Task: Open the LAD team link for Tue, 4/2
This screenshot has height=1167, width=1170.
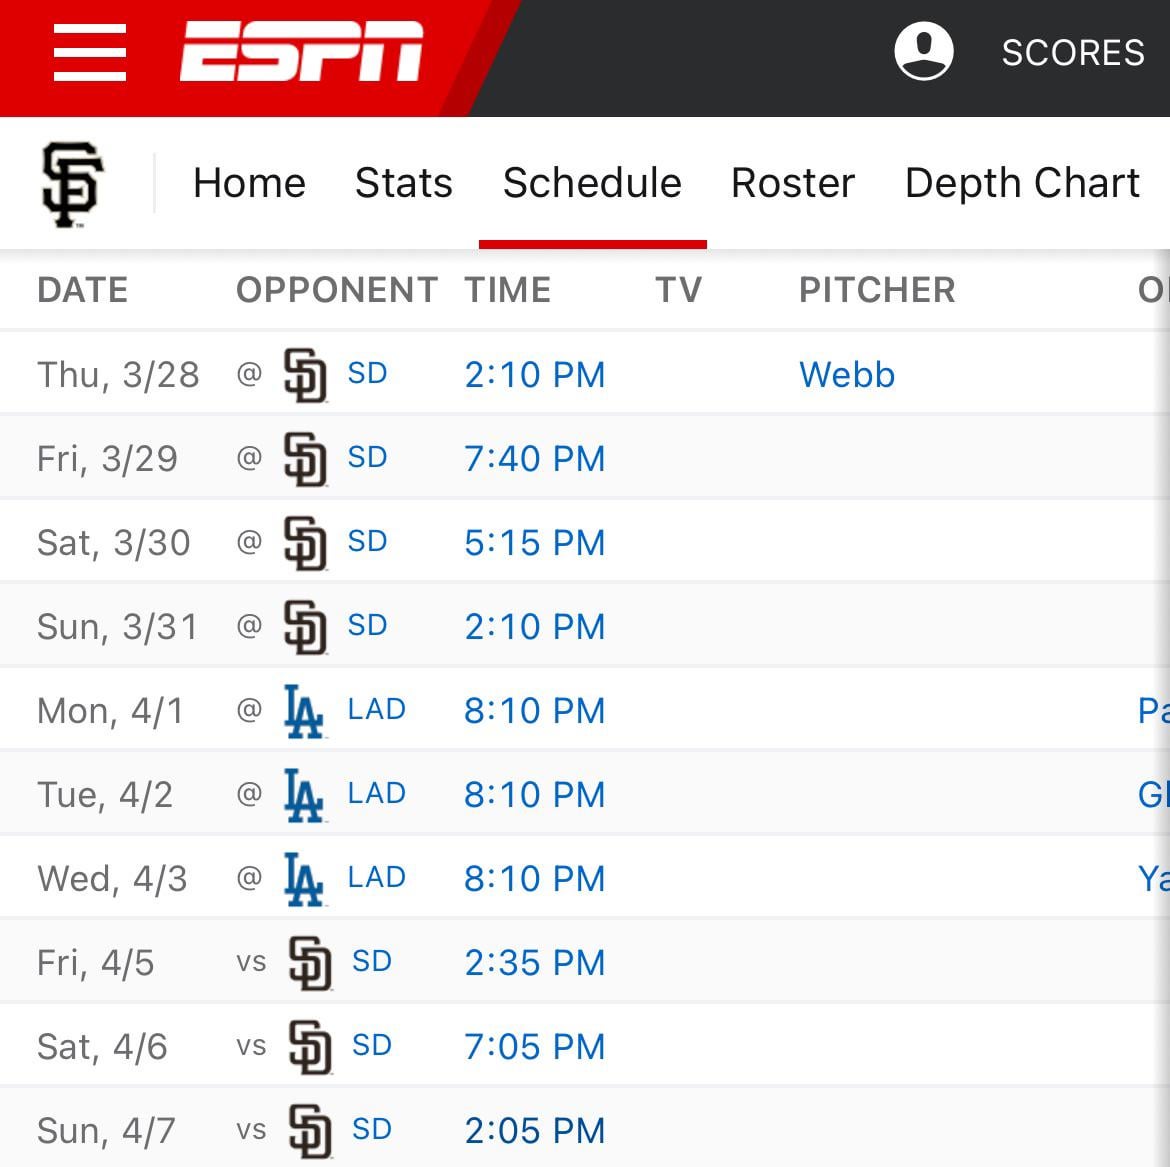Action: point(376,793)
